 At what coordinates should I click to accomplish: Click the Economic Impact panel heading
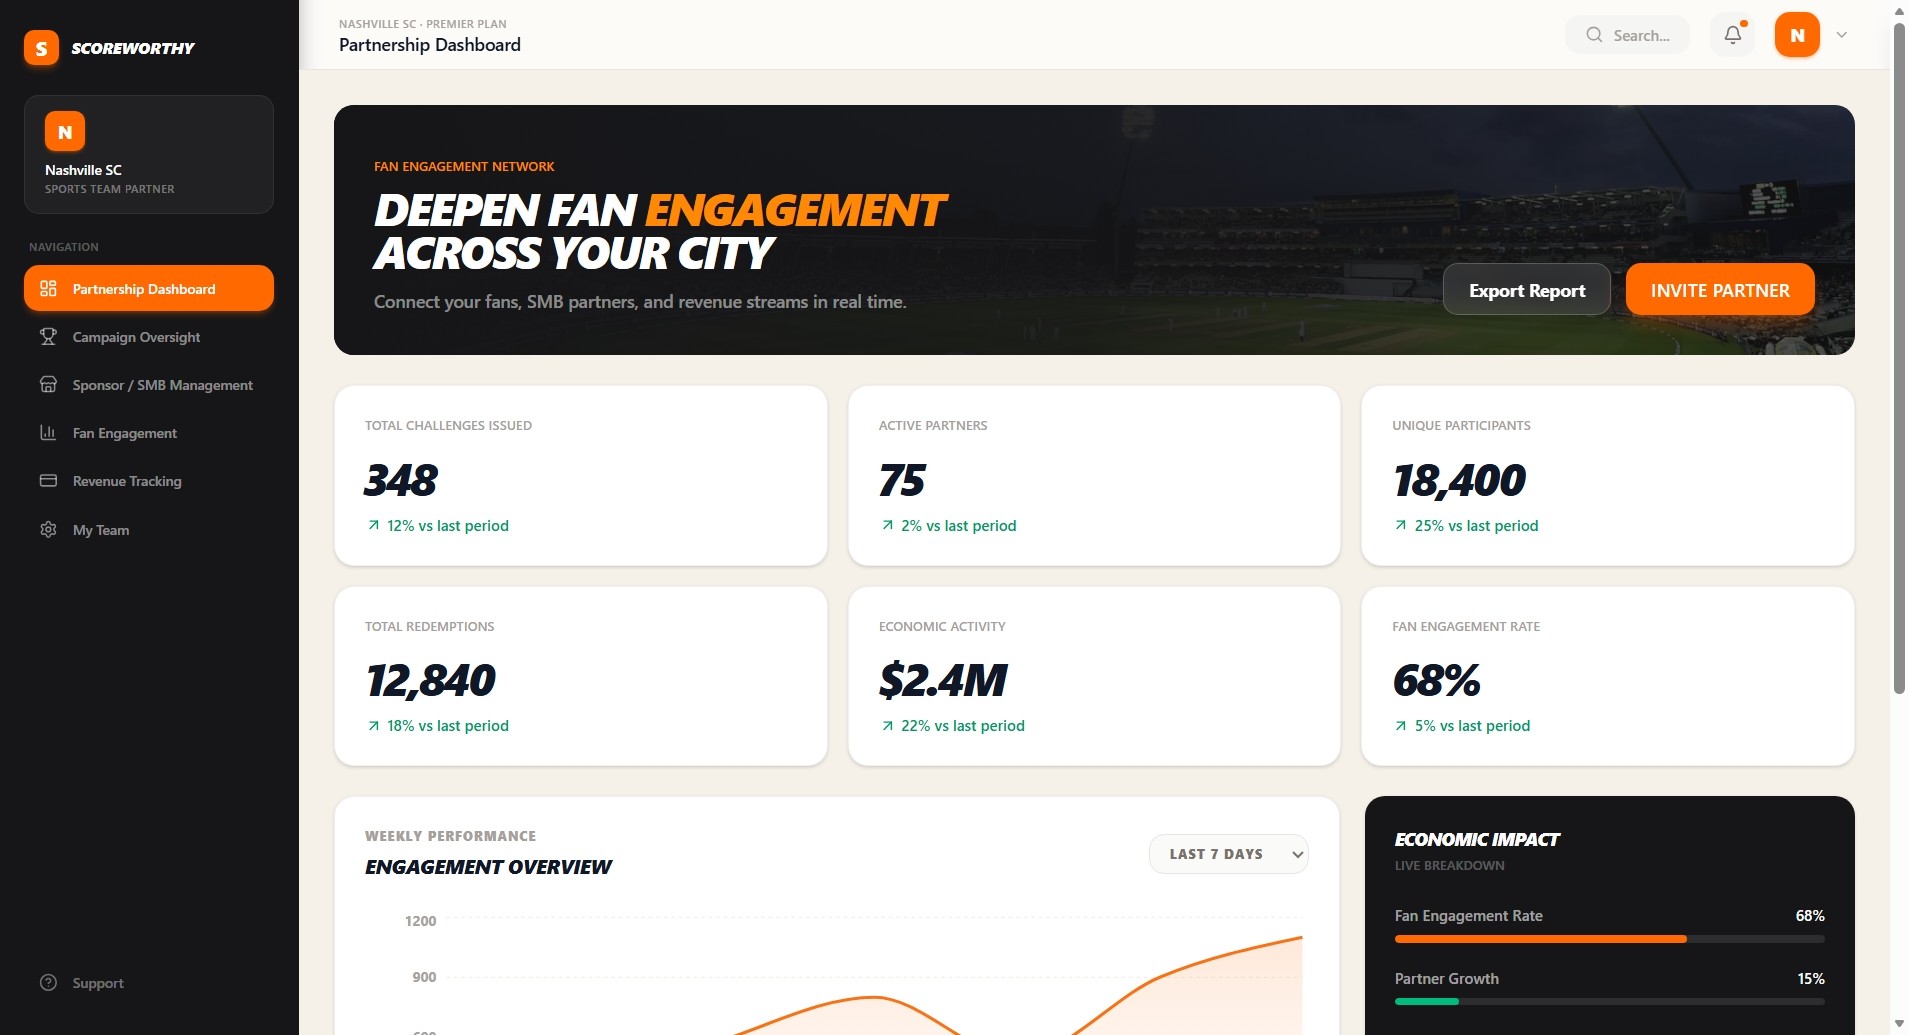point(1477,840)
